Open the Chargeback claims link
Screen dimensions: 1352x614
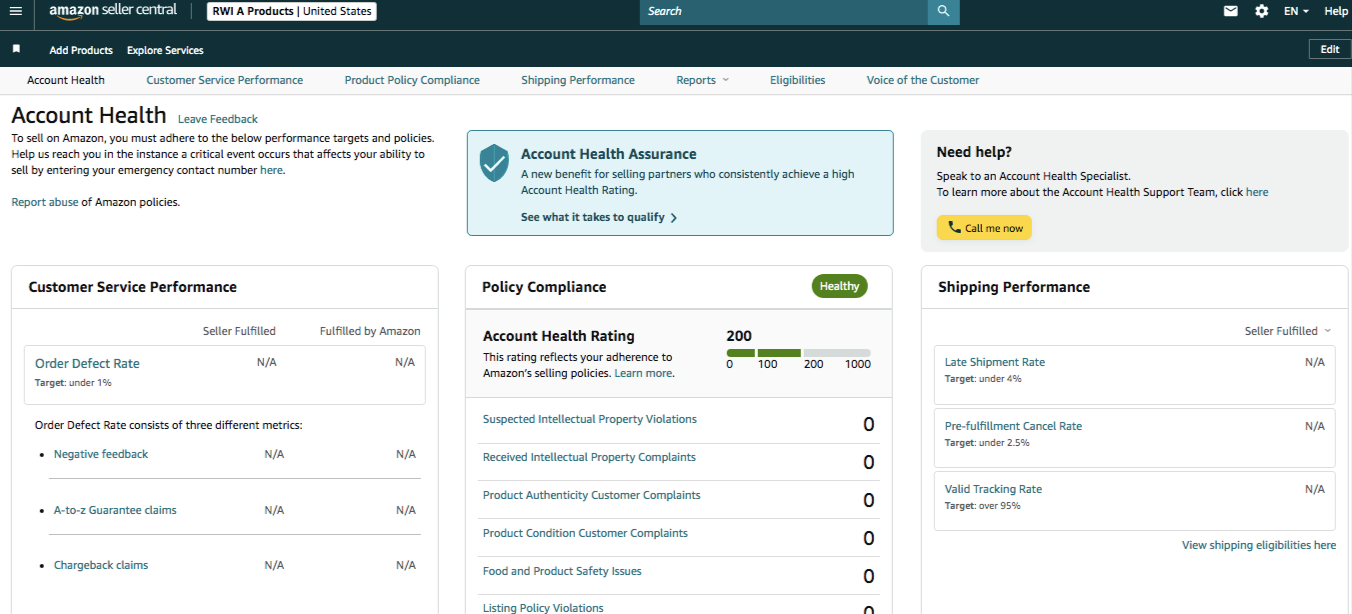[x=101, y=565]
